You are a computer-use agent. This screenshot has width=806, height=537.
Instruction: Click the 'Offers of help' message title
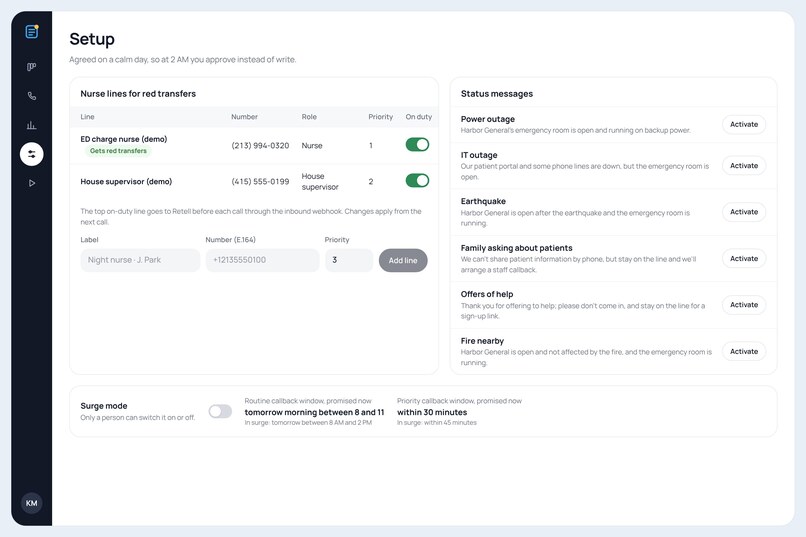click(487, 294)
